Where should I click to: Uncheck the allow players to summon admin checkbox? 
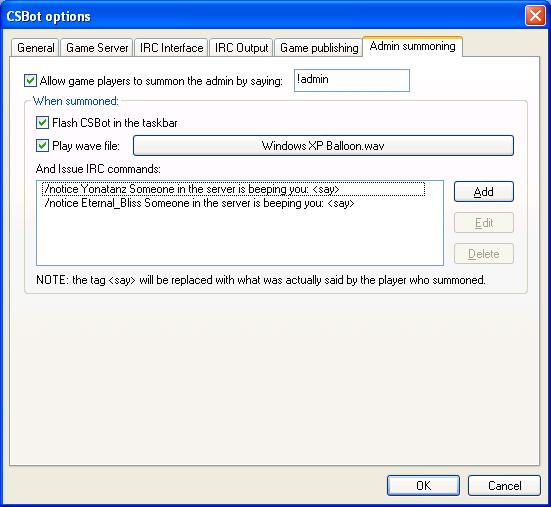coord(30,80)
